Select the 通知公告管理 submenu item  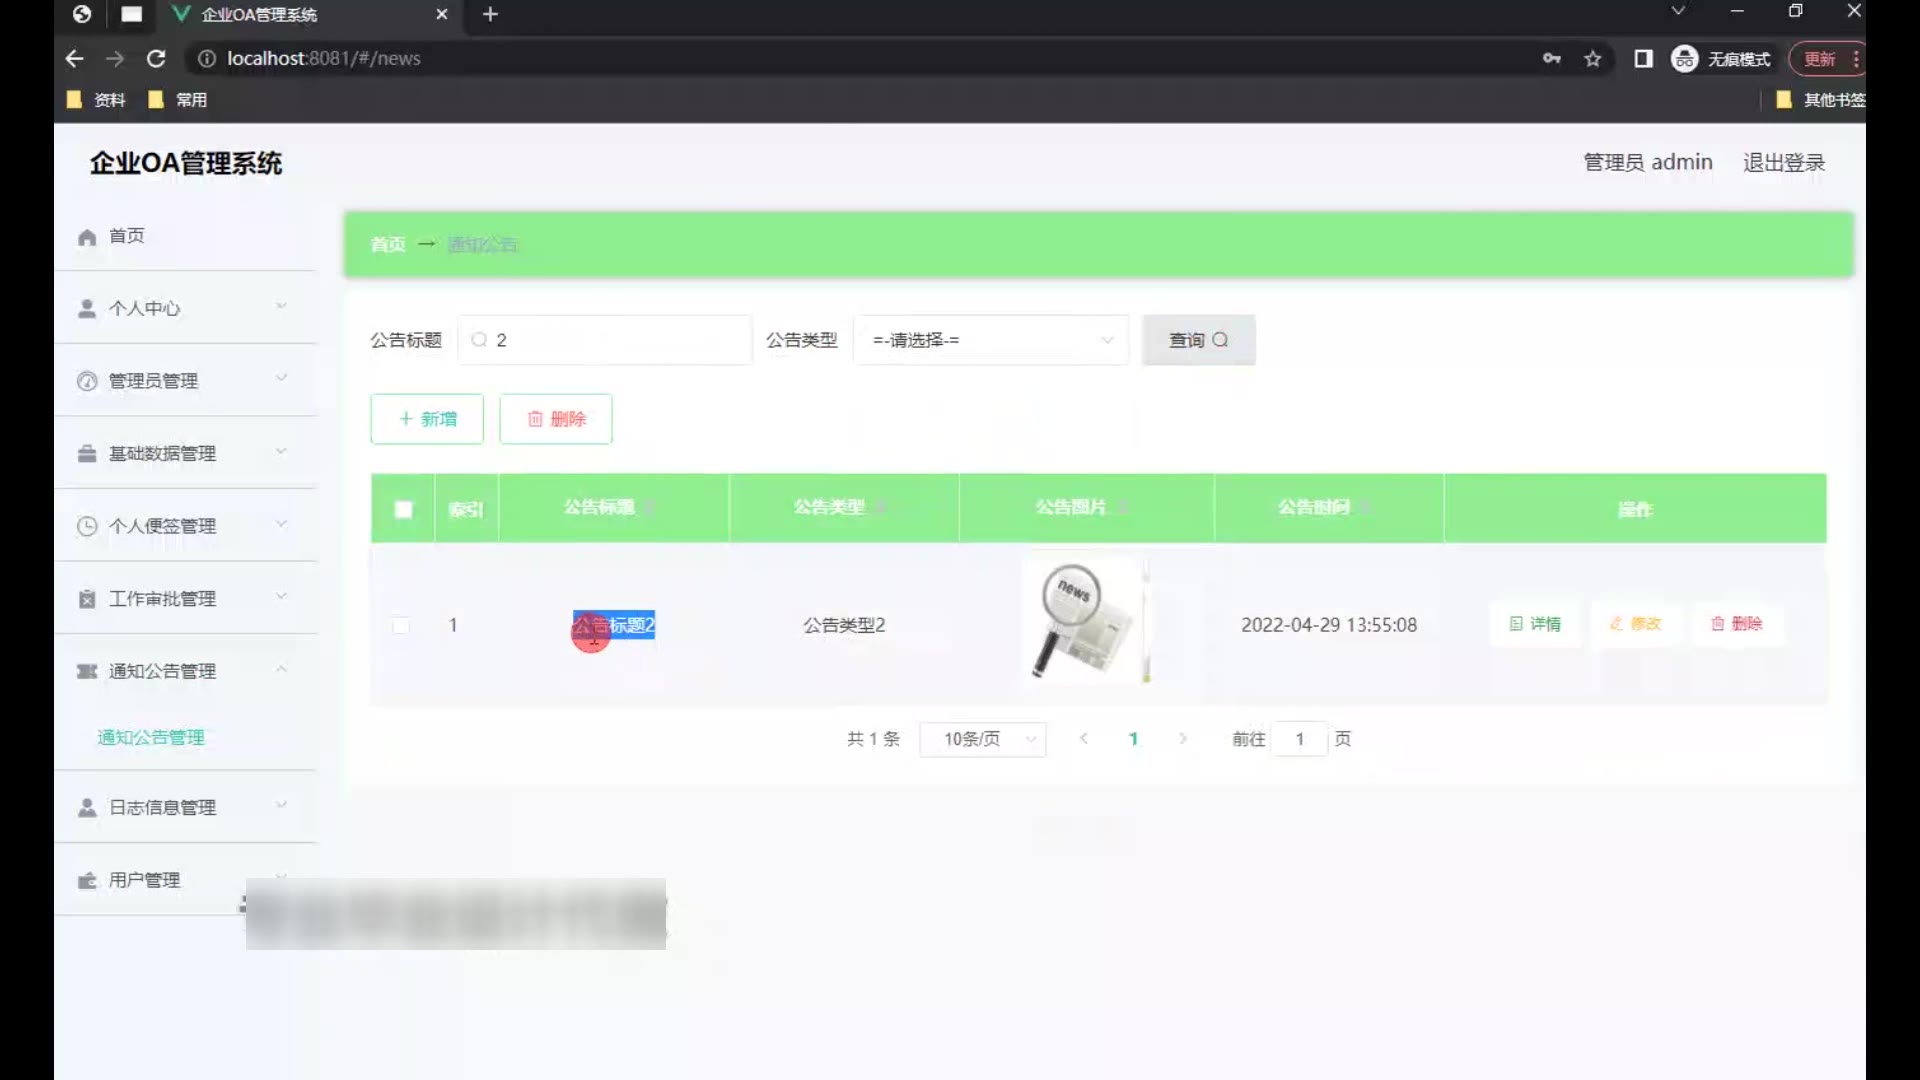(151, 737)
